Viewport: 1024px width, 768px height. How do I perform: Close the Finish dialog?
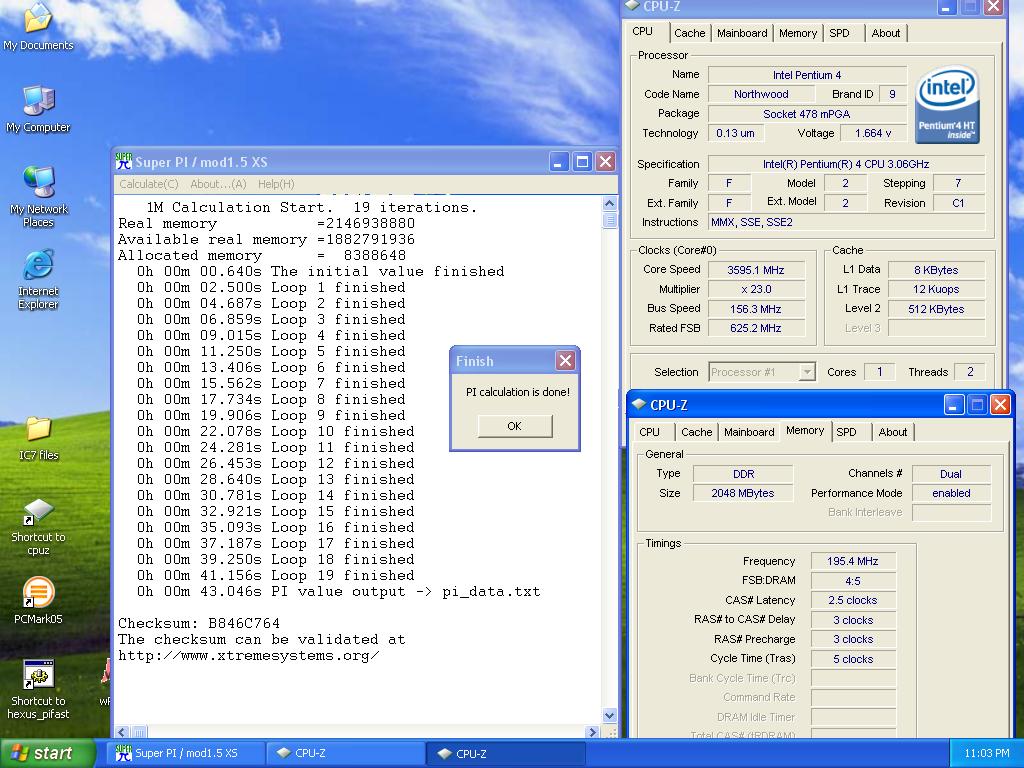[566, 360]
